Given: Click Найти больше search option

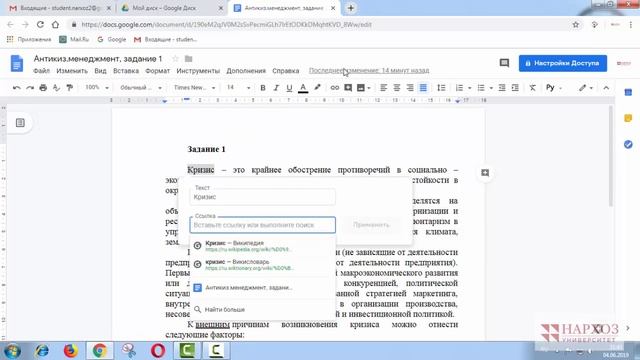Looking at the screenshot, I should [x=262, y=309].
